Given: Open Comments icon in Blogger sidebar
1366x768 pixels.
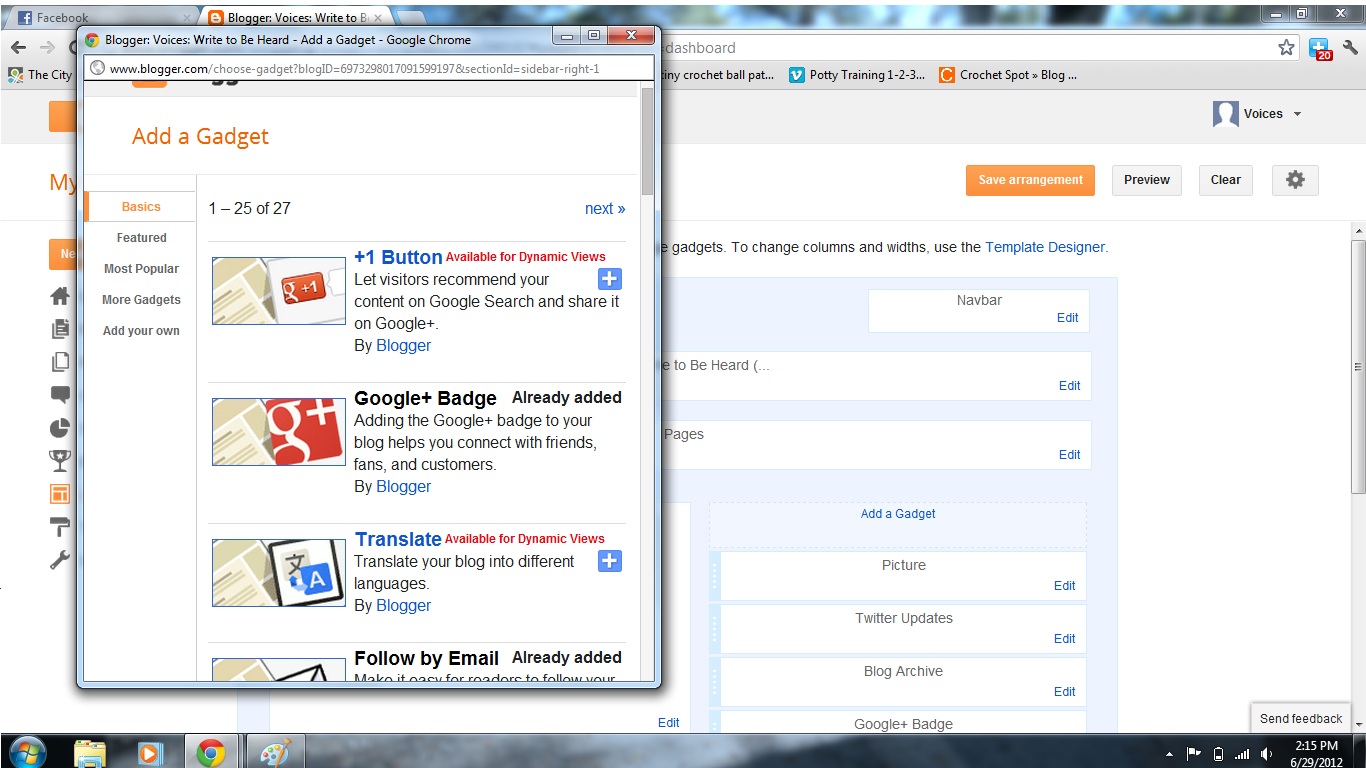Looking at the screenshot, I should pyautogui.click(x=60, y=395).
